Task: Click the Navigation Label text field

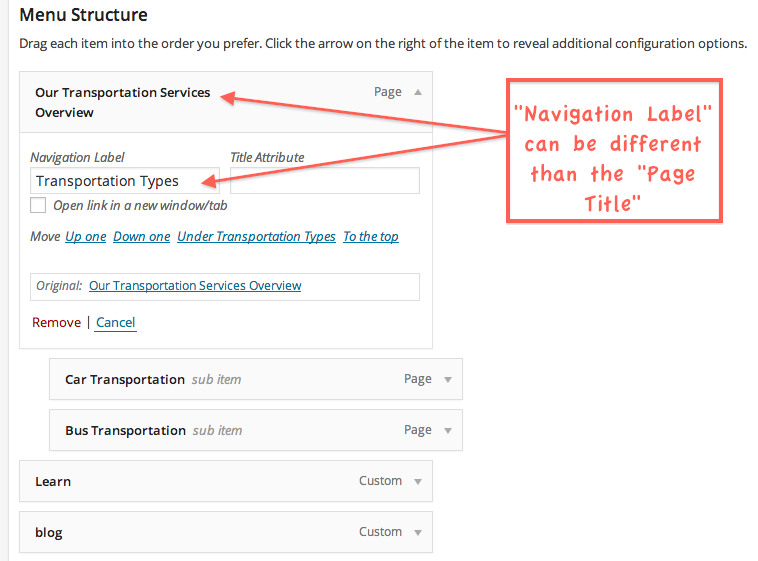Action: [124, 181]
